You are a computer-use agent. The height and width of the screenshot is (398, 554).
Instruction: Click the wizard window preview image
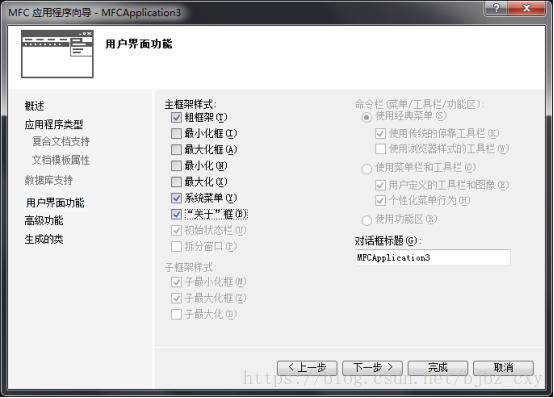(57, 54)
